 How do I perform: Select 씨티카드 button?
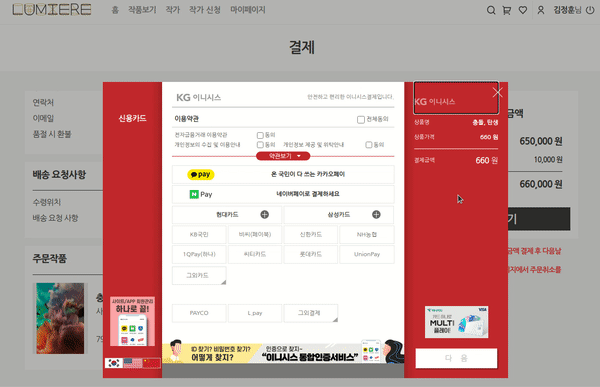tap(255, 255)
